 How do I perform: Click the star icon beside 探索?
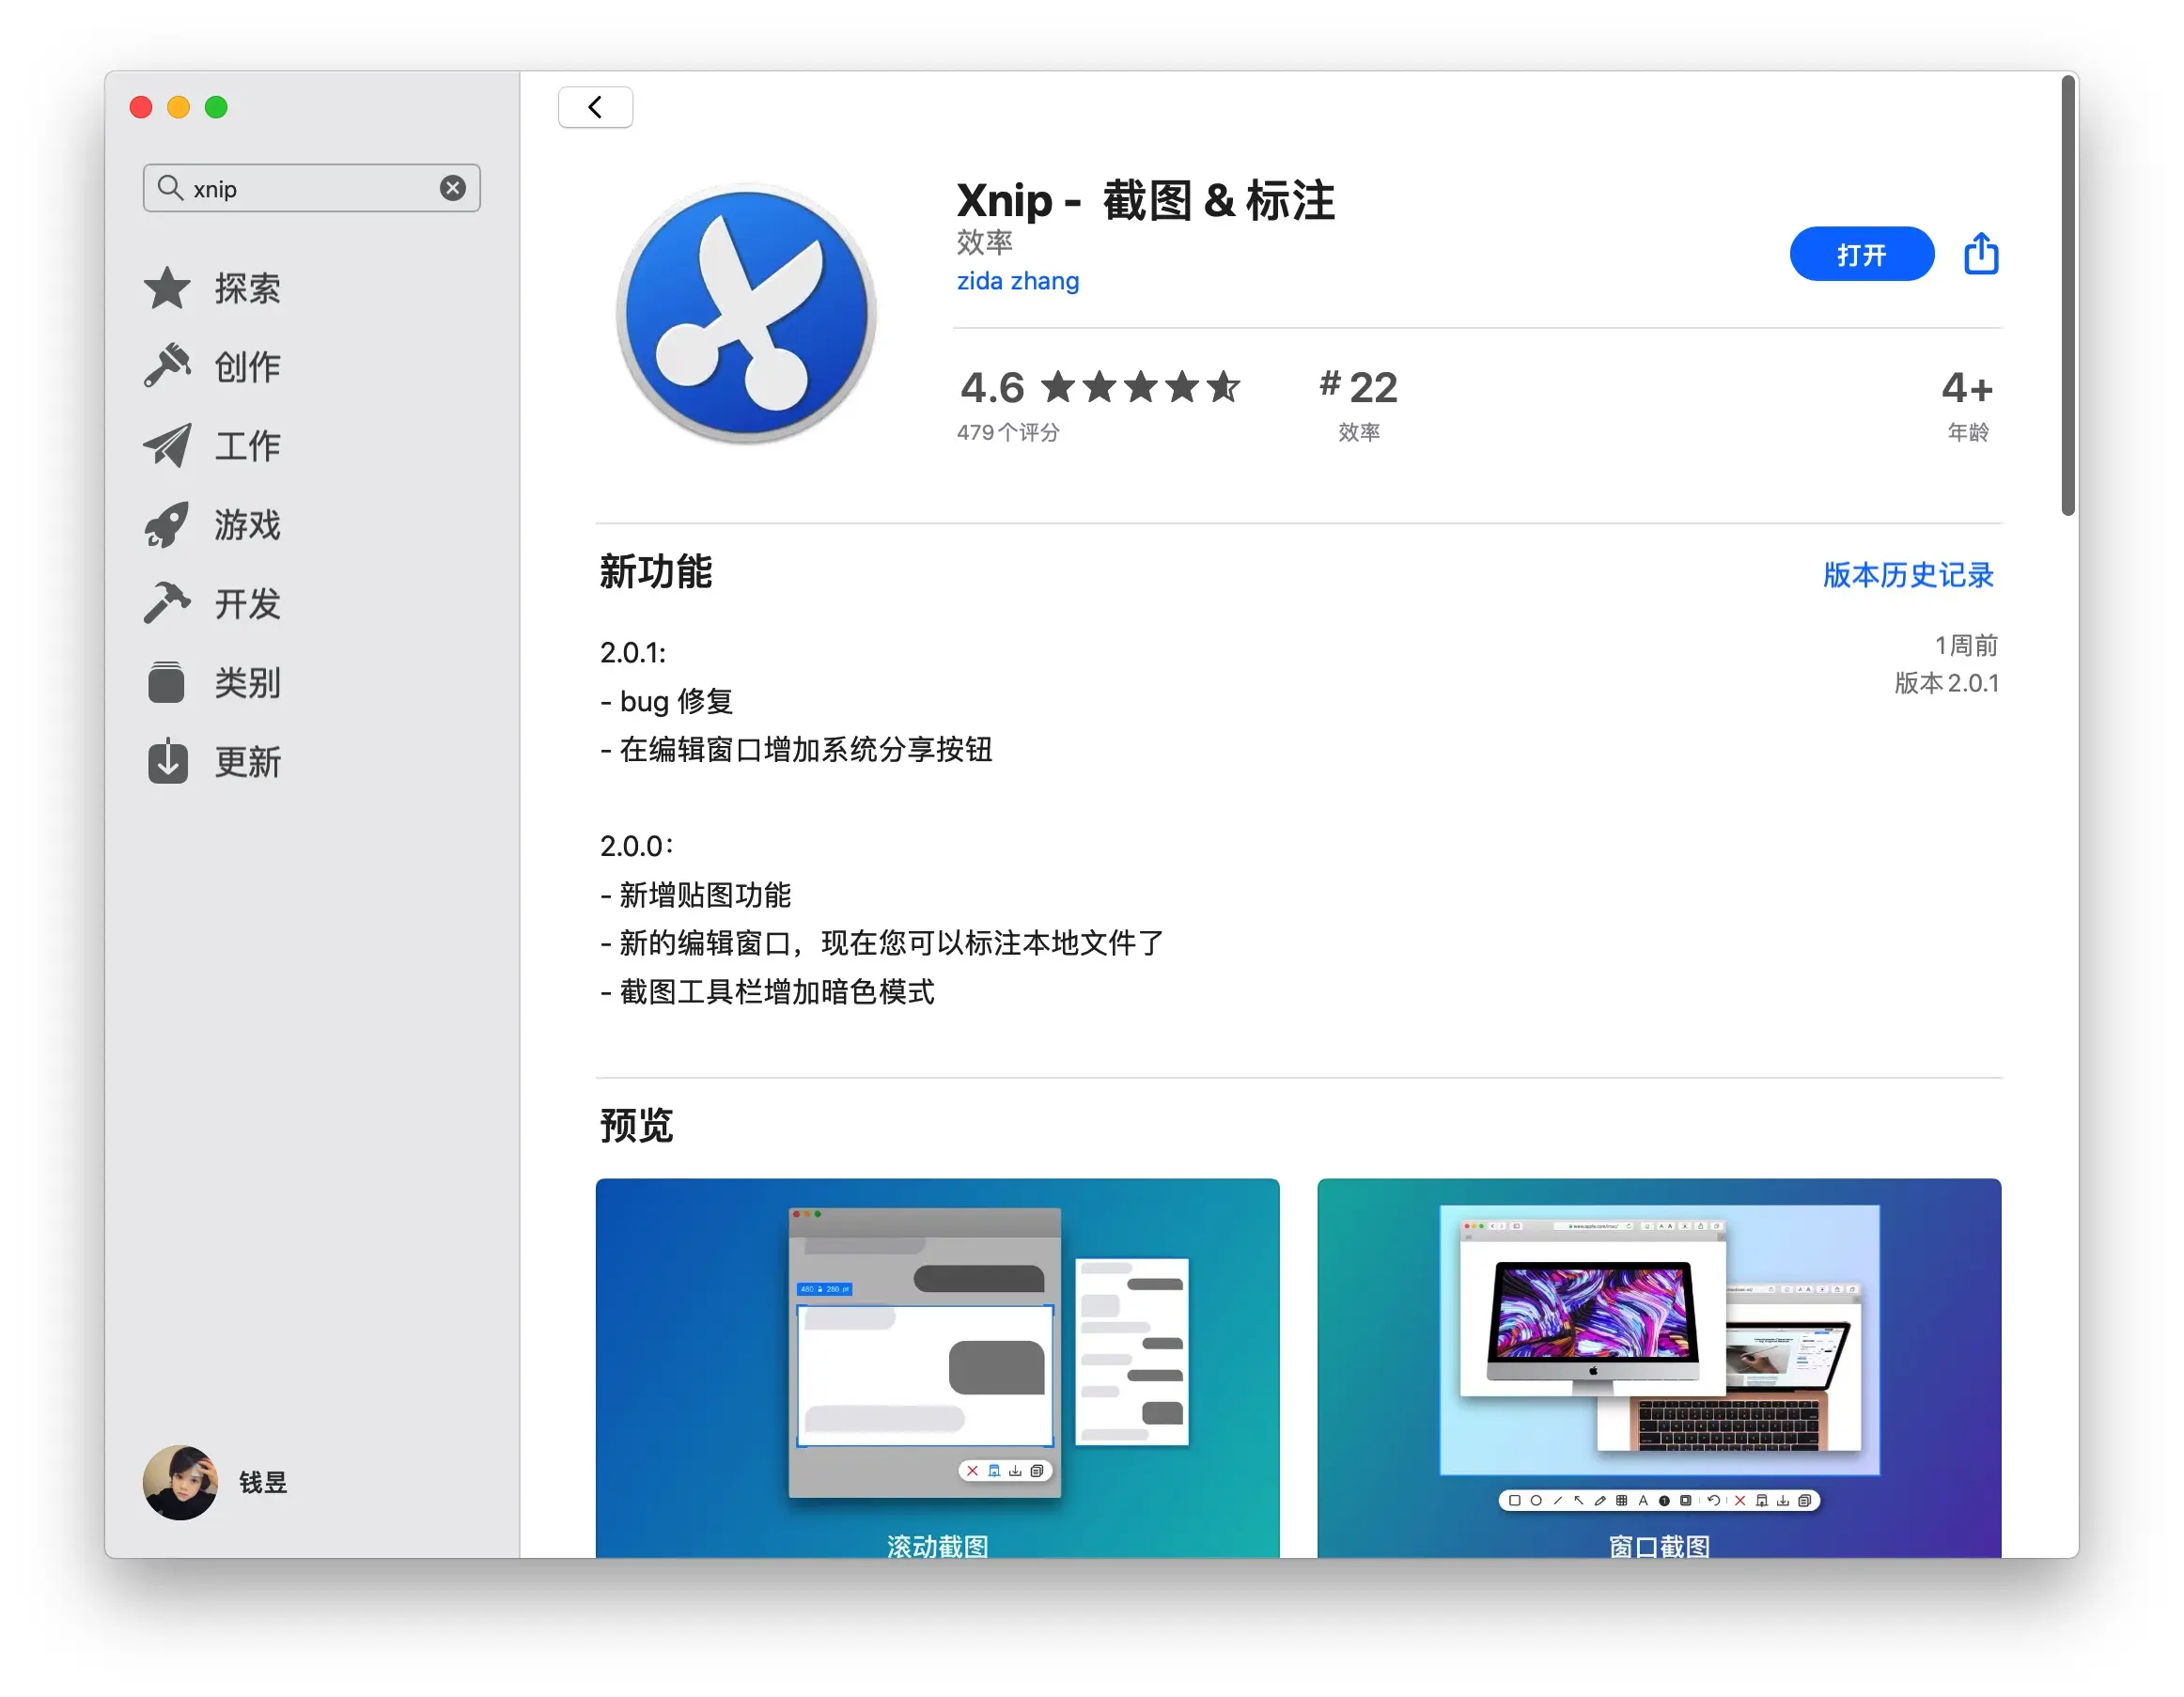(x=167, y=288)
